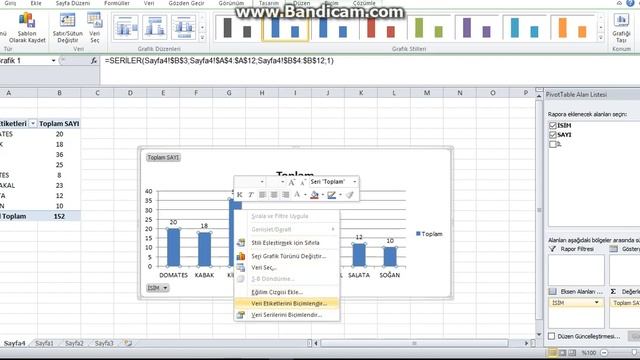
Task: Click decrease font size icon
Action: (302, 182)
